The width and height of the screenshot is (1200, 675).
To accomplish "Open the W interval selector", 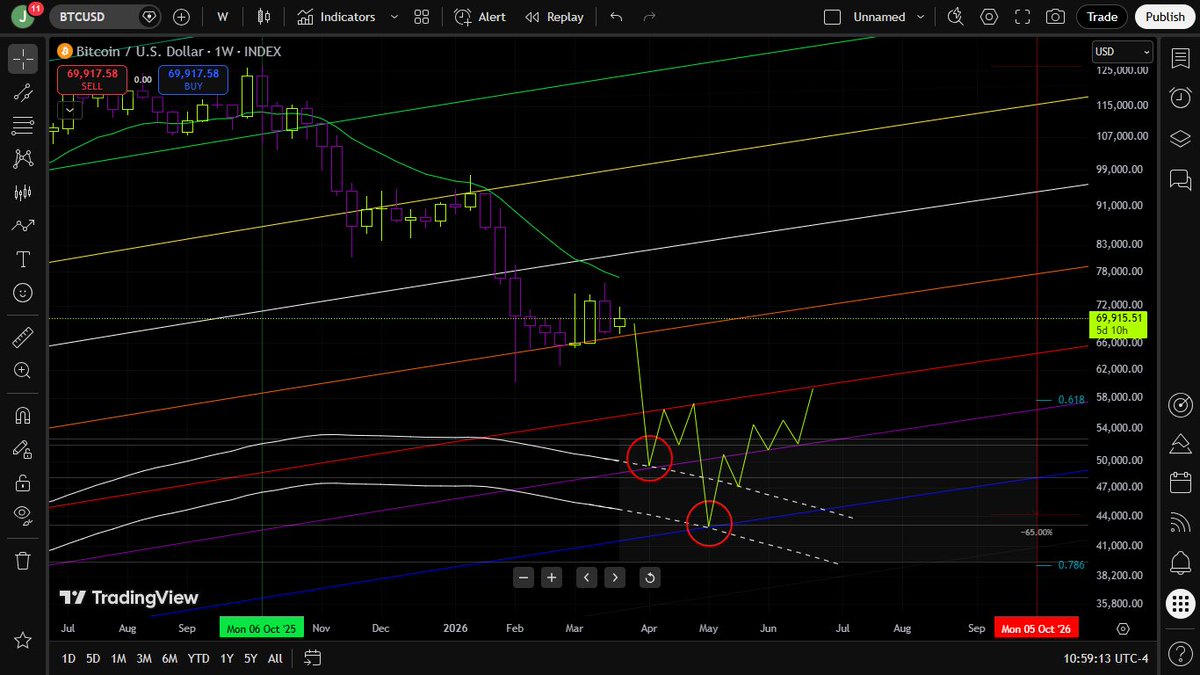I will [222, 17].
